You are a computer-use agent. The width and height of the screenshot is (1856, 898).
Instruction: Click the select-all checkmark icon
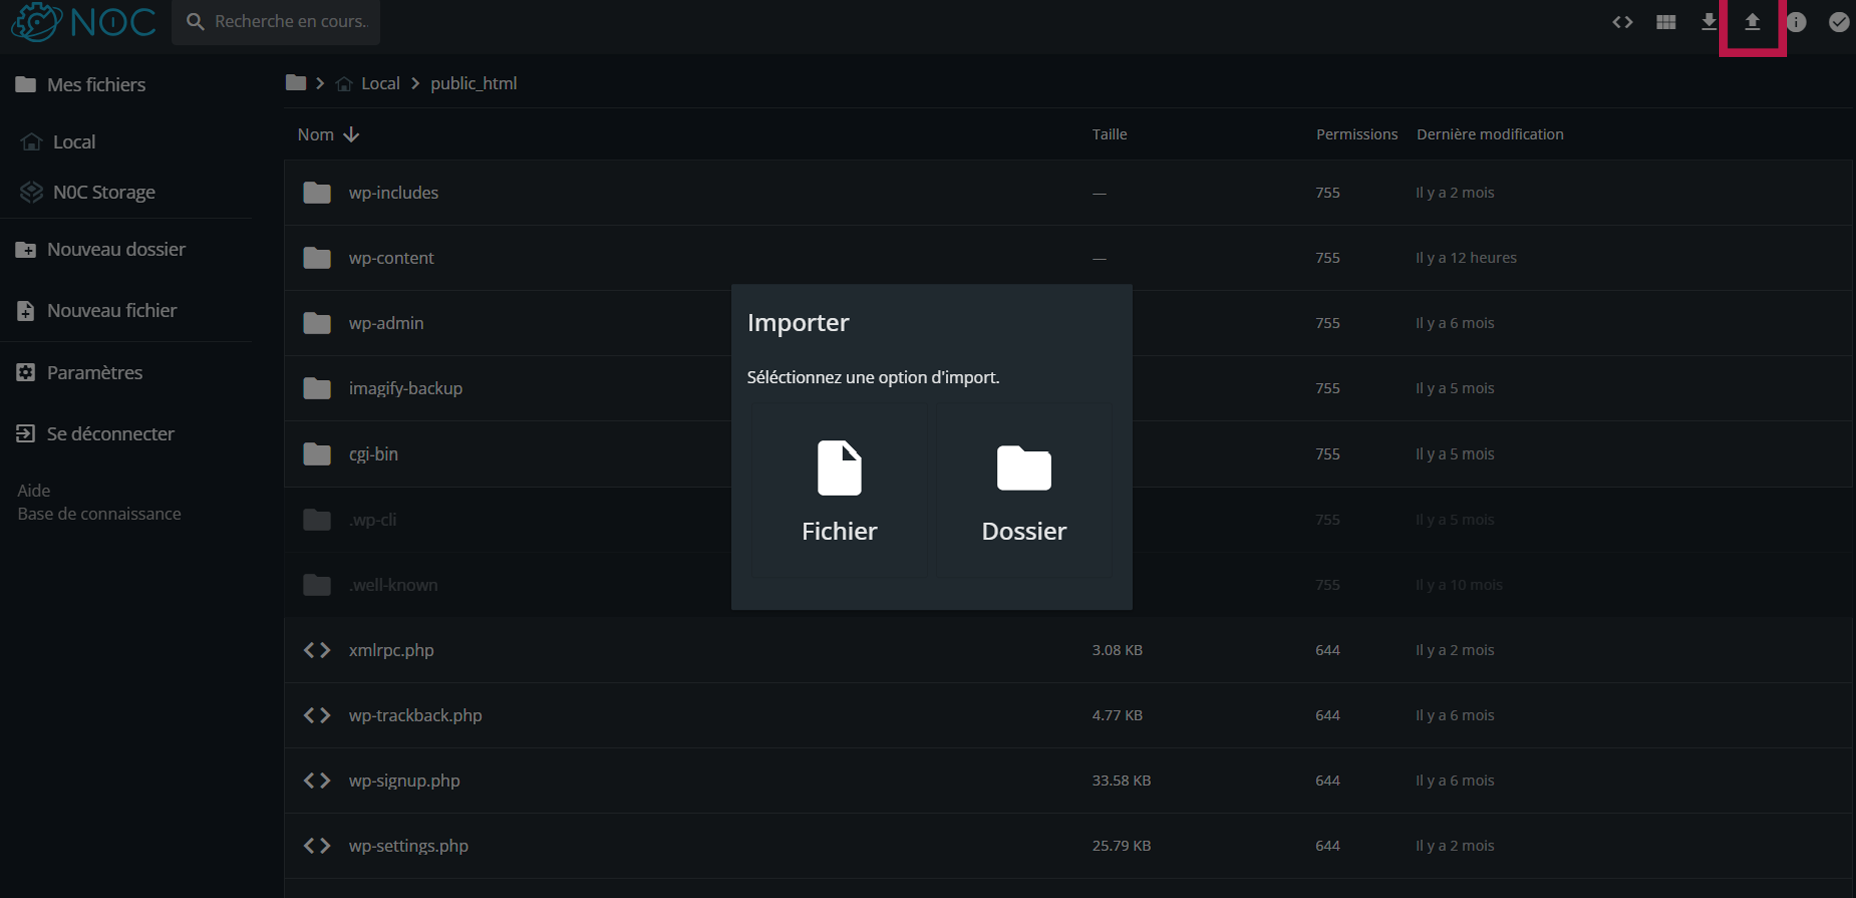coord(1839,22)
